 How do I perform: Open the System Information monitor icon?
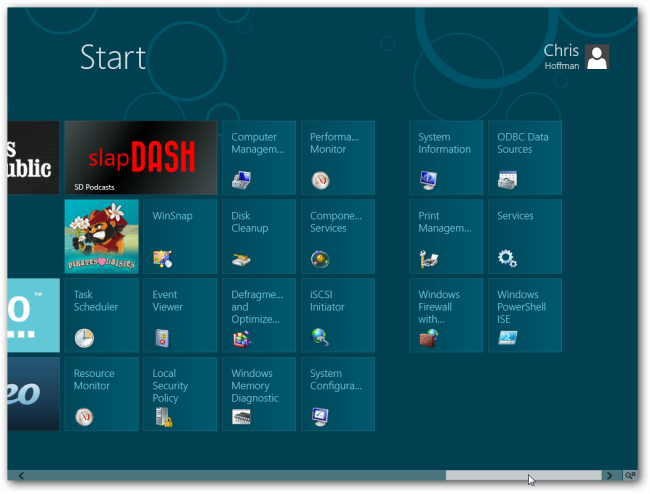click(x=428, y=180)
